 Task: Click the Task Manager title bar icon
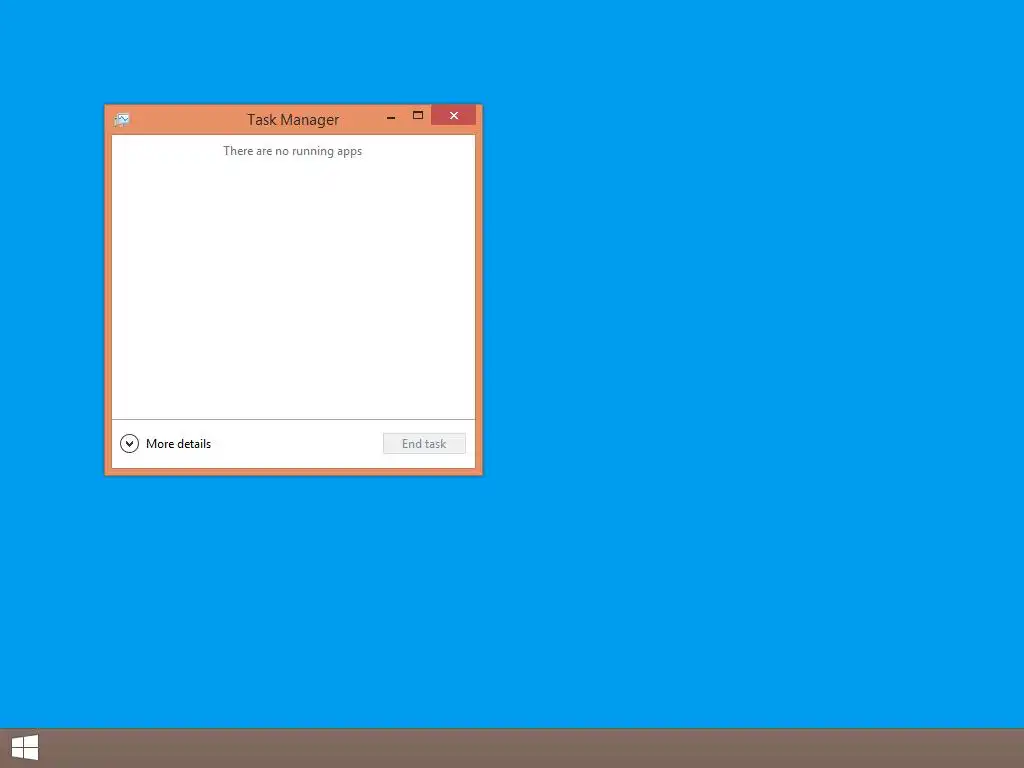click(122, 120)
